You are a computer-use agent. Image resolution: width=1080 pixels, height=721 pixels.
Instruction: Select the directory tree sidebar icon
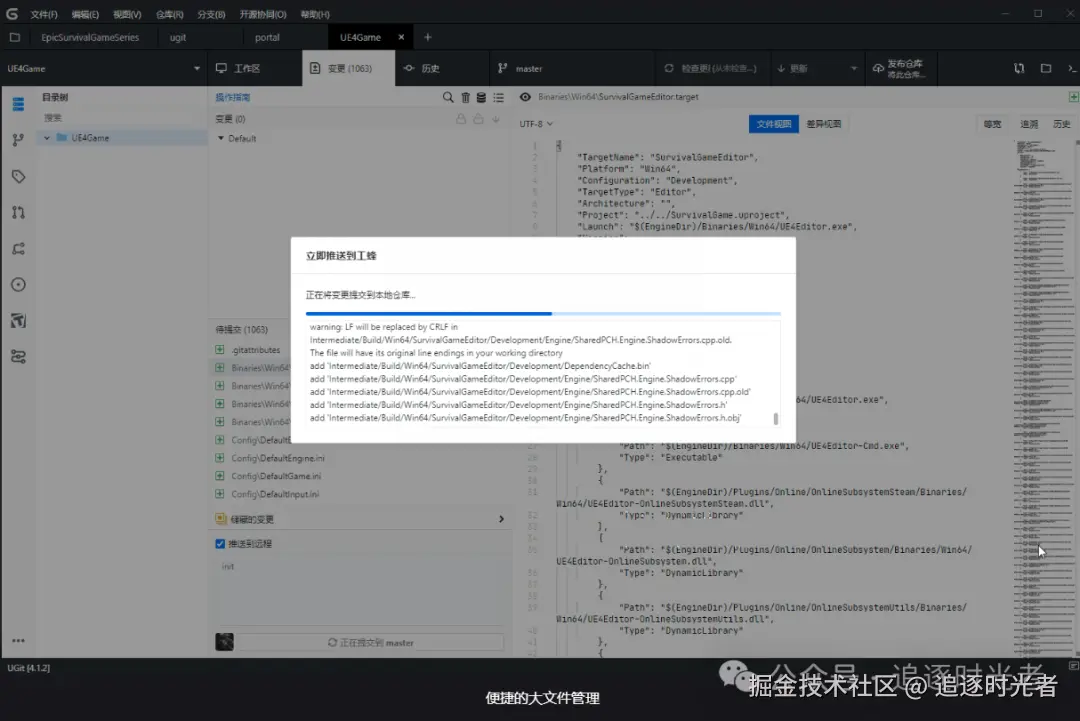click(19, 104)
